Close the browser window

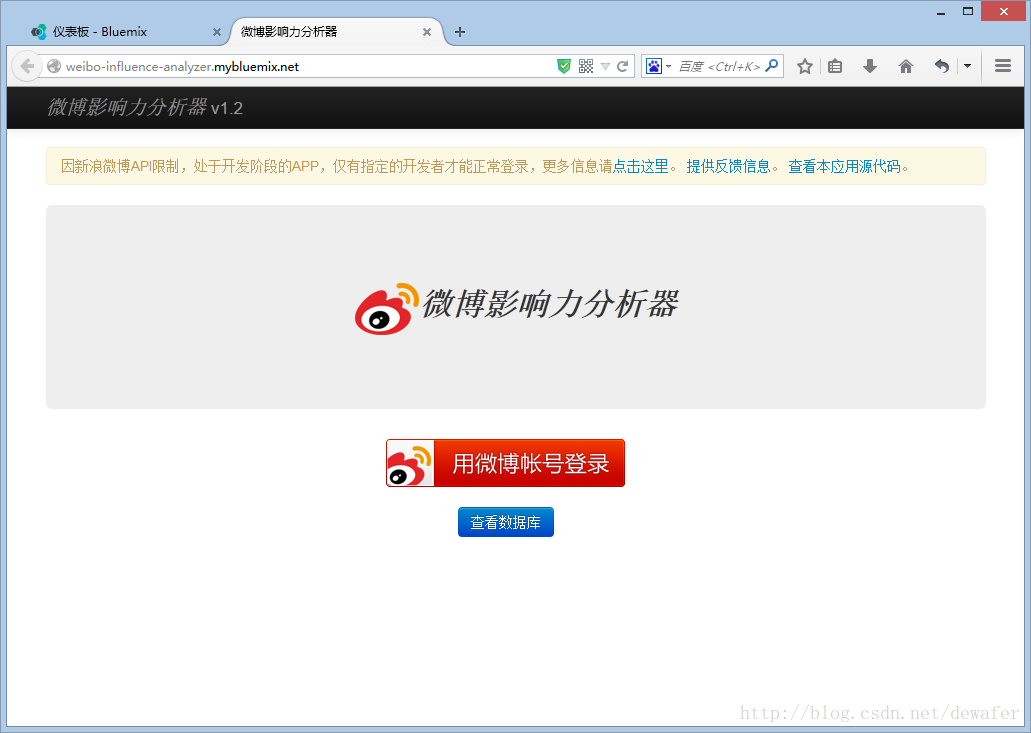[1003, 11]
